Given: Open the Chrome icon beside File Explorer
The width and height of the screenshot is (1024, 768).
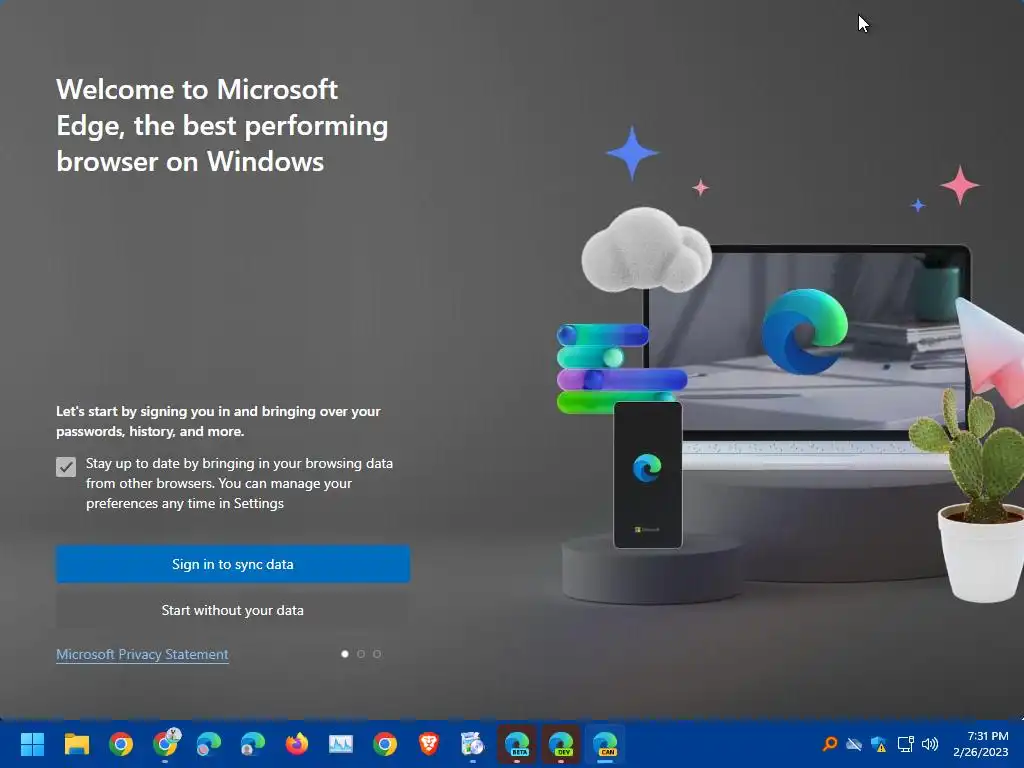Looking at the screenshot, I should pos(121,744).
